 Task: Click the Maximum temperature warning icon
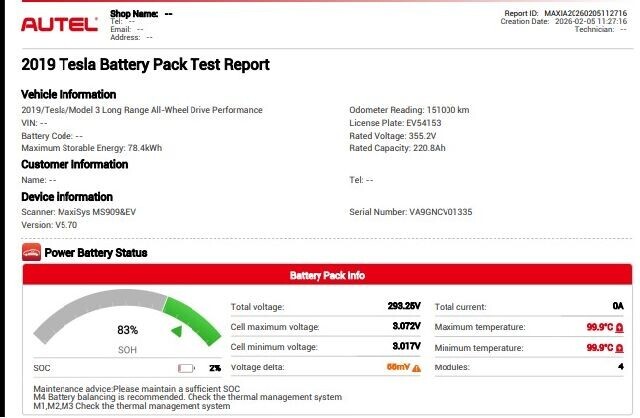pyautogui.click(x=620, y=327)
